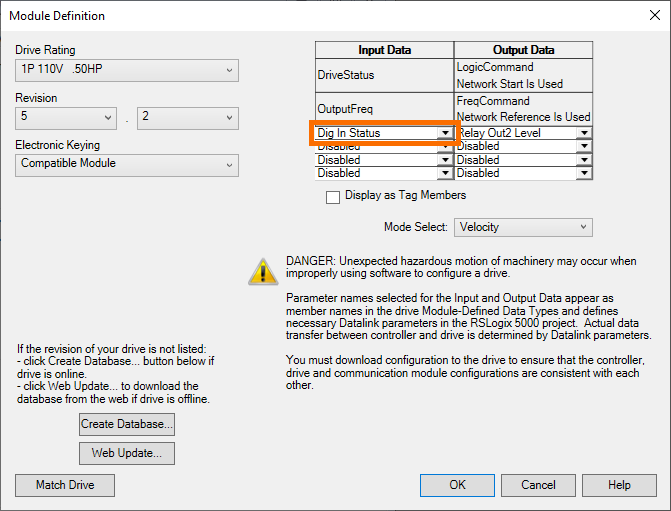
Task: Toggle the Display as Tag Members checkbox
Action: [333, 197]
